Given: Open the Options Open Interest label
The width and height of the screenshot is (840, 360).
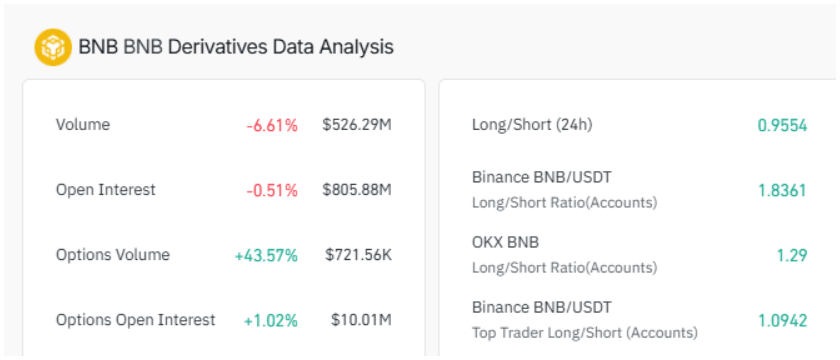Looking at the screenshot, I should click(136, 320).
